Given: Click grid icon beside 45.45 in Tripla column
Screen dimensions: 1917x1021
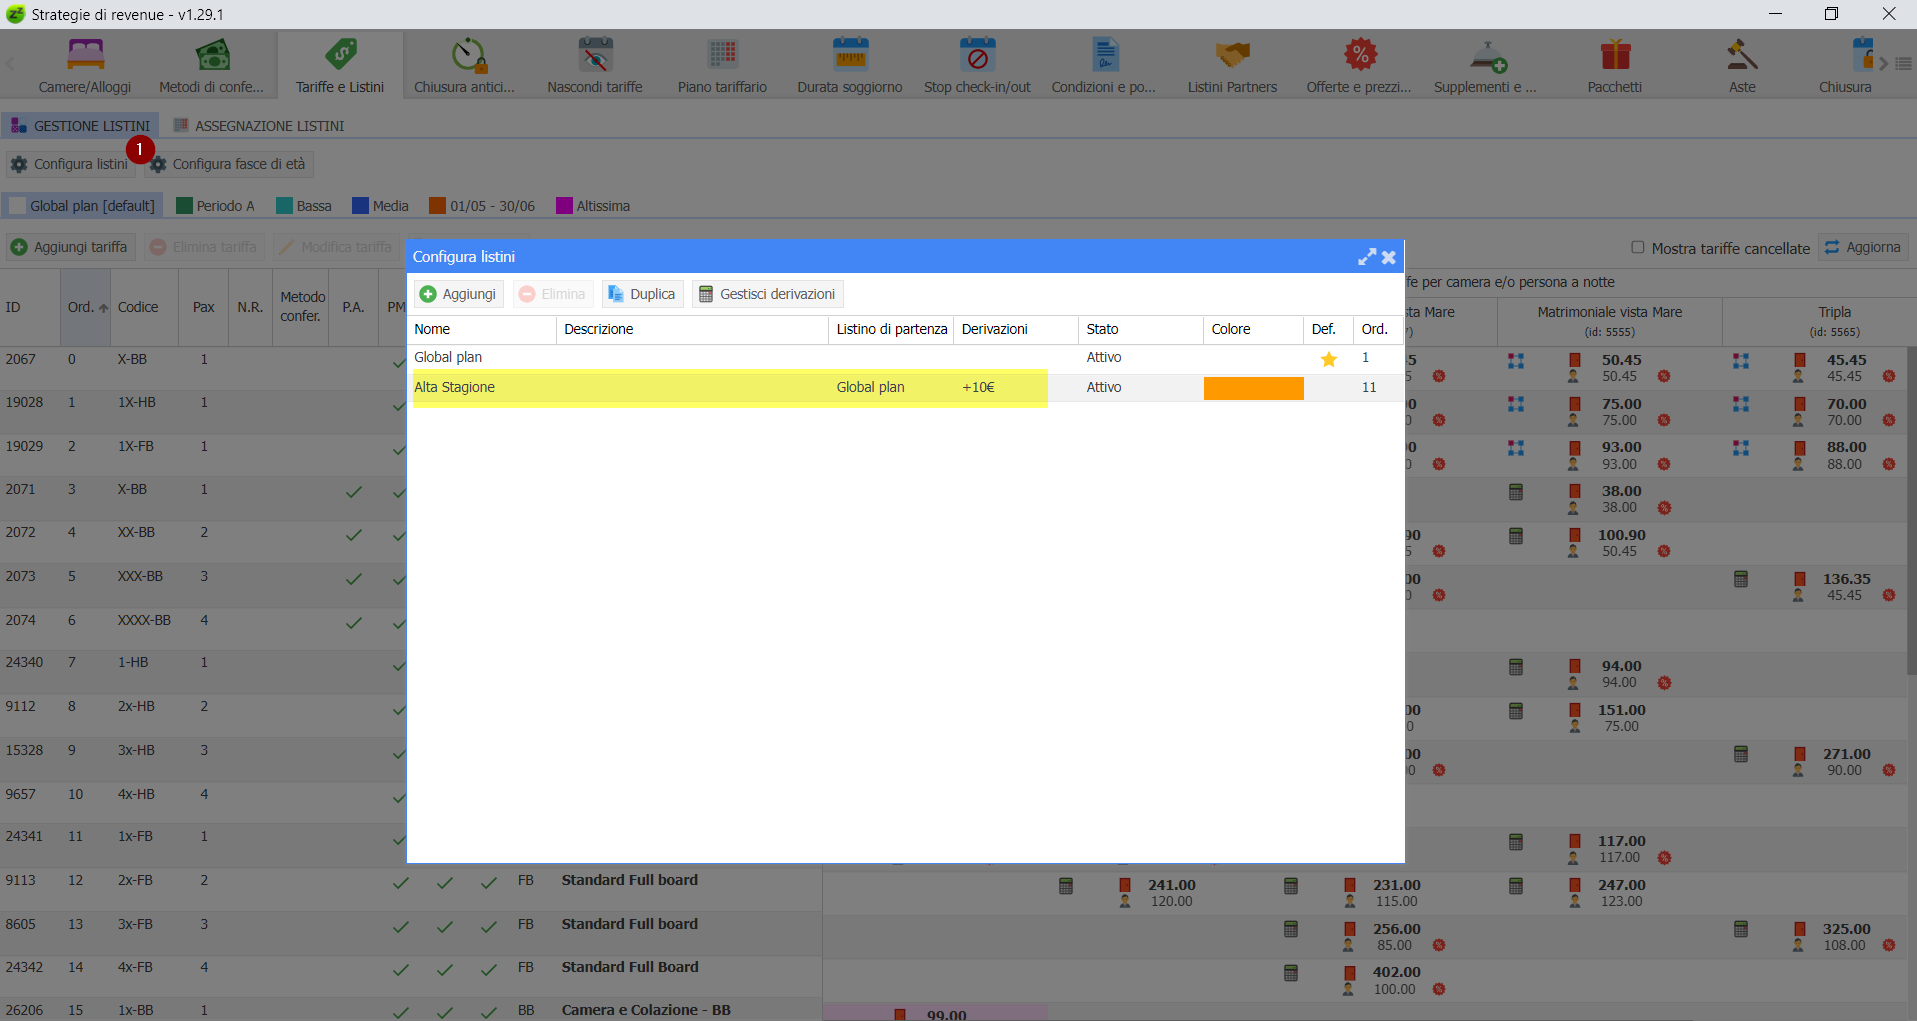Looking at the screenshot, I should 1741,360.
